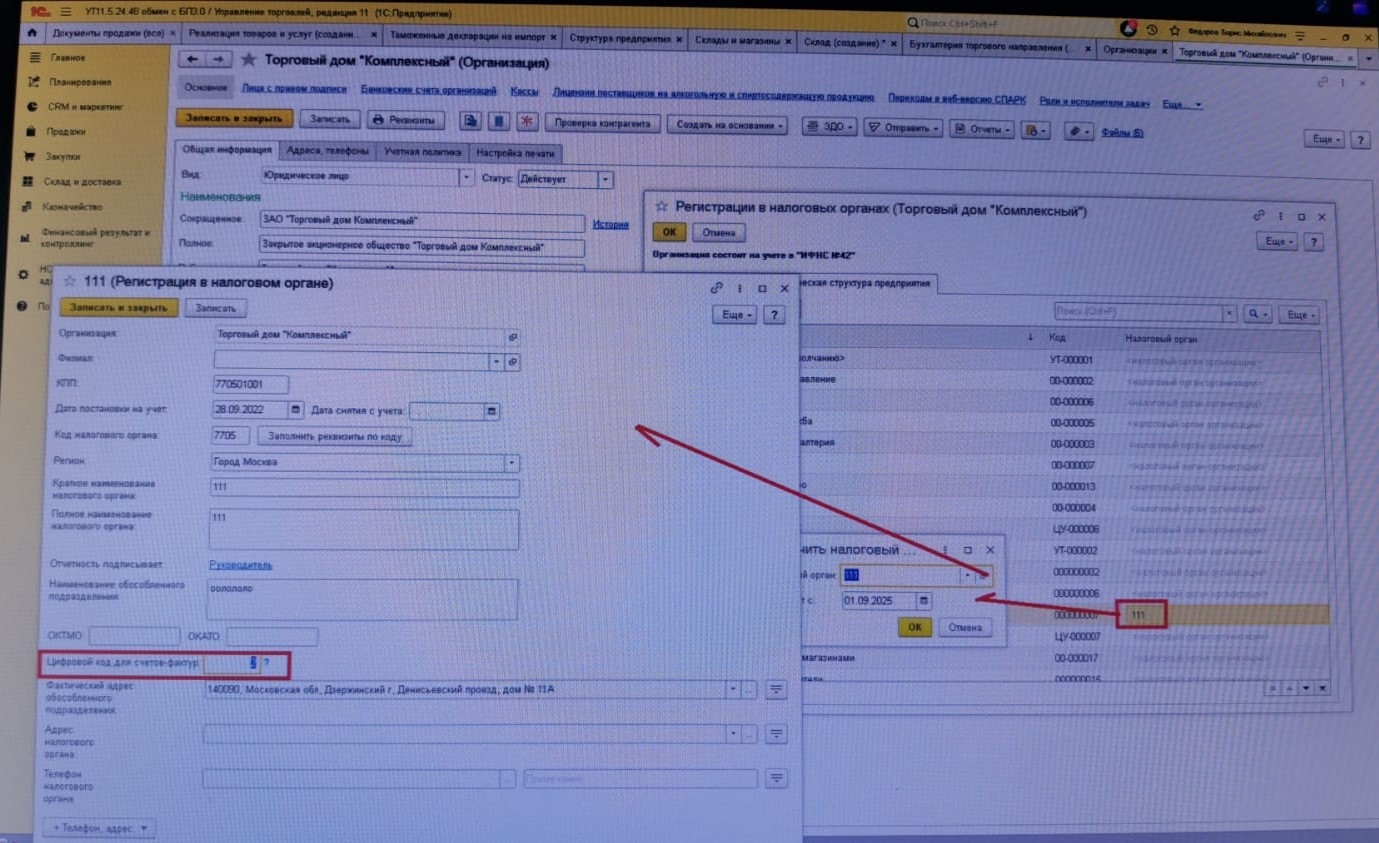Click help button in Регистрации в налоговых органах
The image size is (1379, 843).
coord(1314,242)
